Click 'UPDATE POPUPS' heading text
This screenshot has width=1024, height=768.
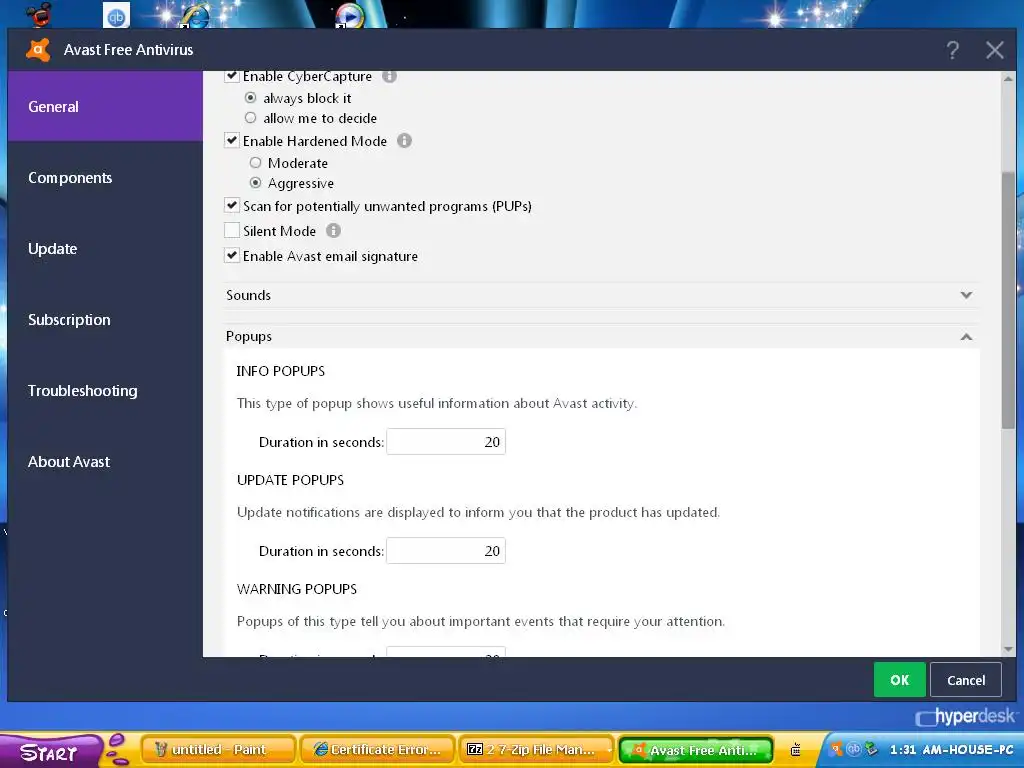click(x=291, y=480)
